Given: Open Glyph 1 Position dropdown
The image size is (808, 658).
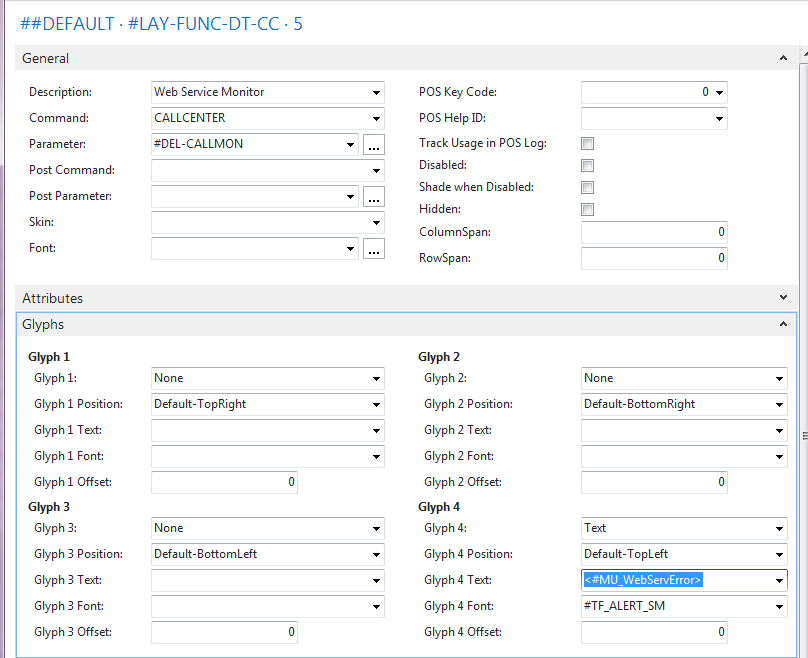Looking at the screenshot, I should [x=376, y=404].
